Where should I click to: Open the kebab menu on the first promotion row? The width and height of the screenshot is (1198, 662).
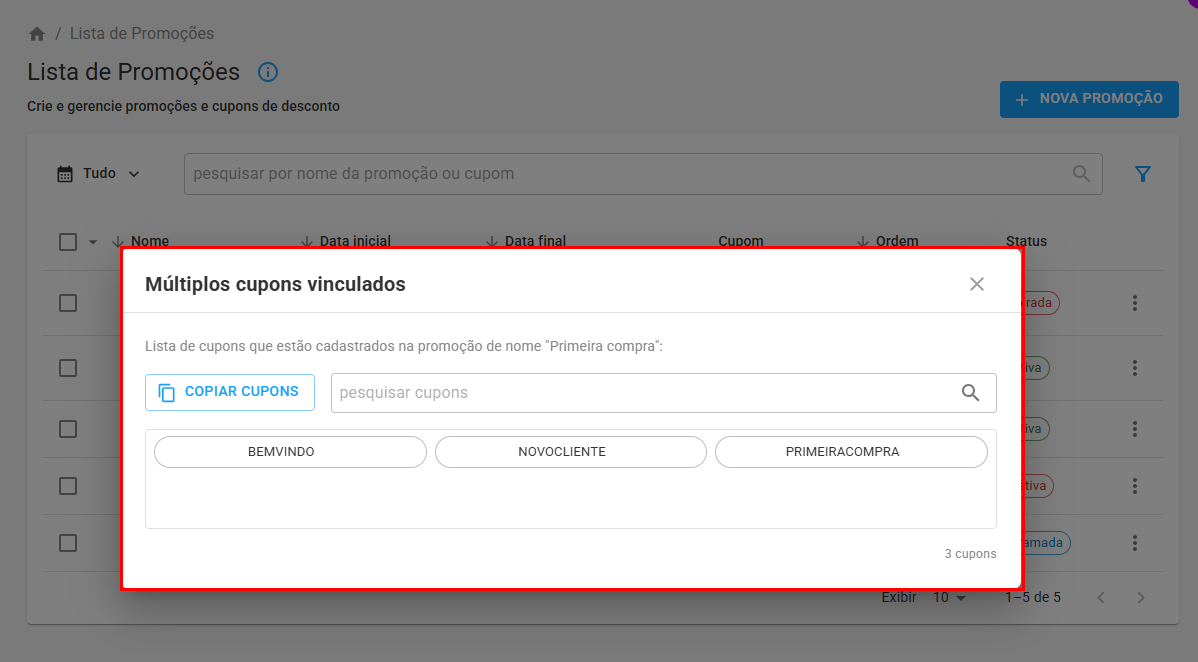tap(1135, 302)
